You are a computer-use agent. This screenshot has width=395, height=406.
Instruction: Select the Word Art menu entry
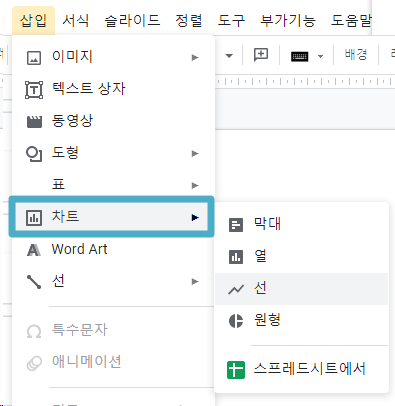[113, 249]
